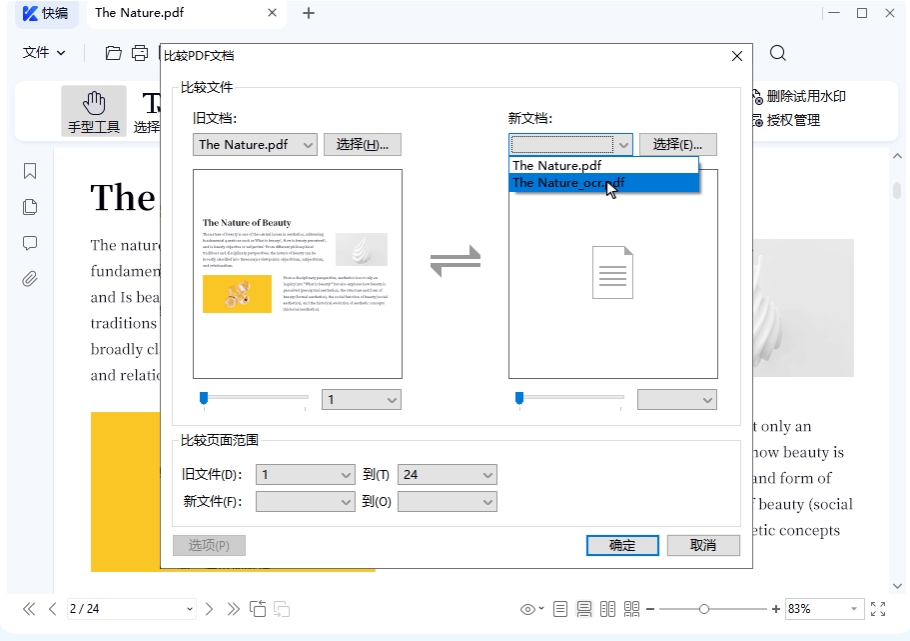Open the attachments paperclip panel

[30, 279]
